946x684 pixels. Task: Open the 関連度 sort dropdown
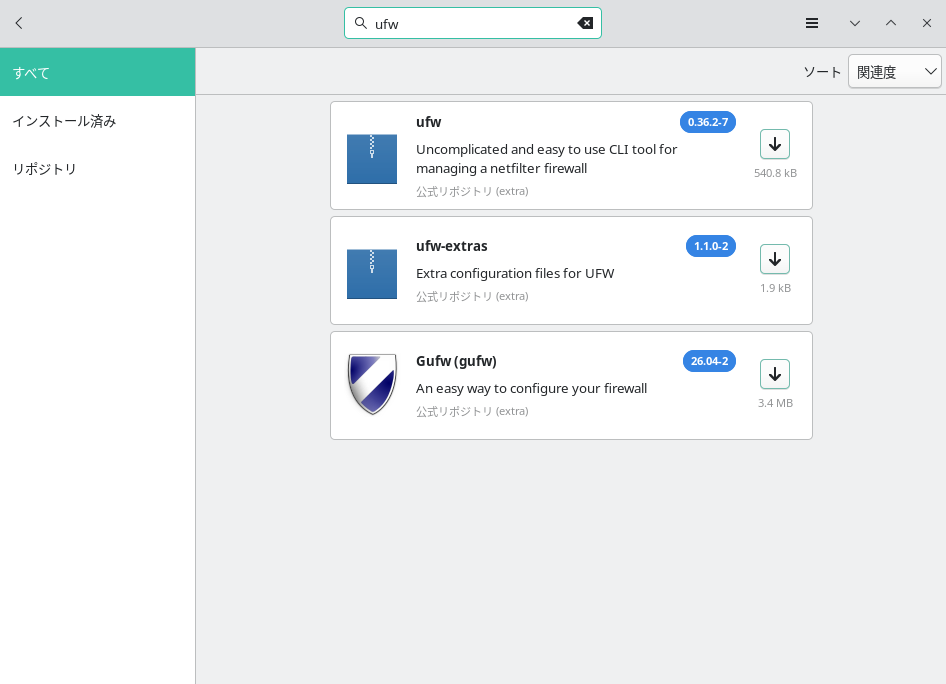(894, 72)
